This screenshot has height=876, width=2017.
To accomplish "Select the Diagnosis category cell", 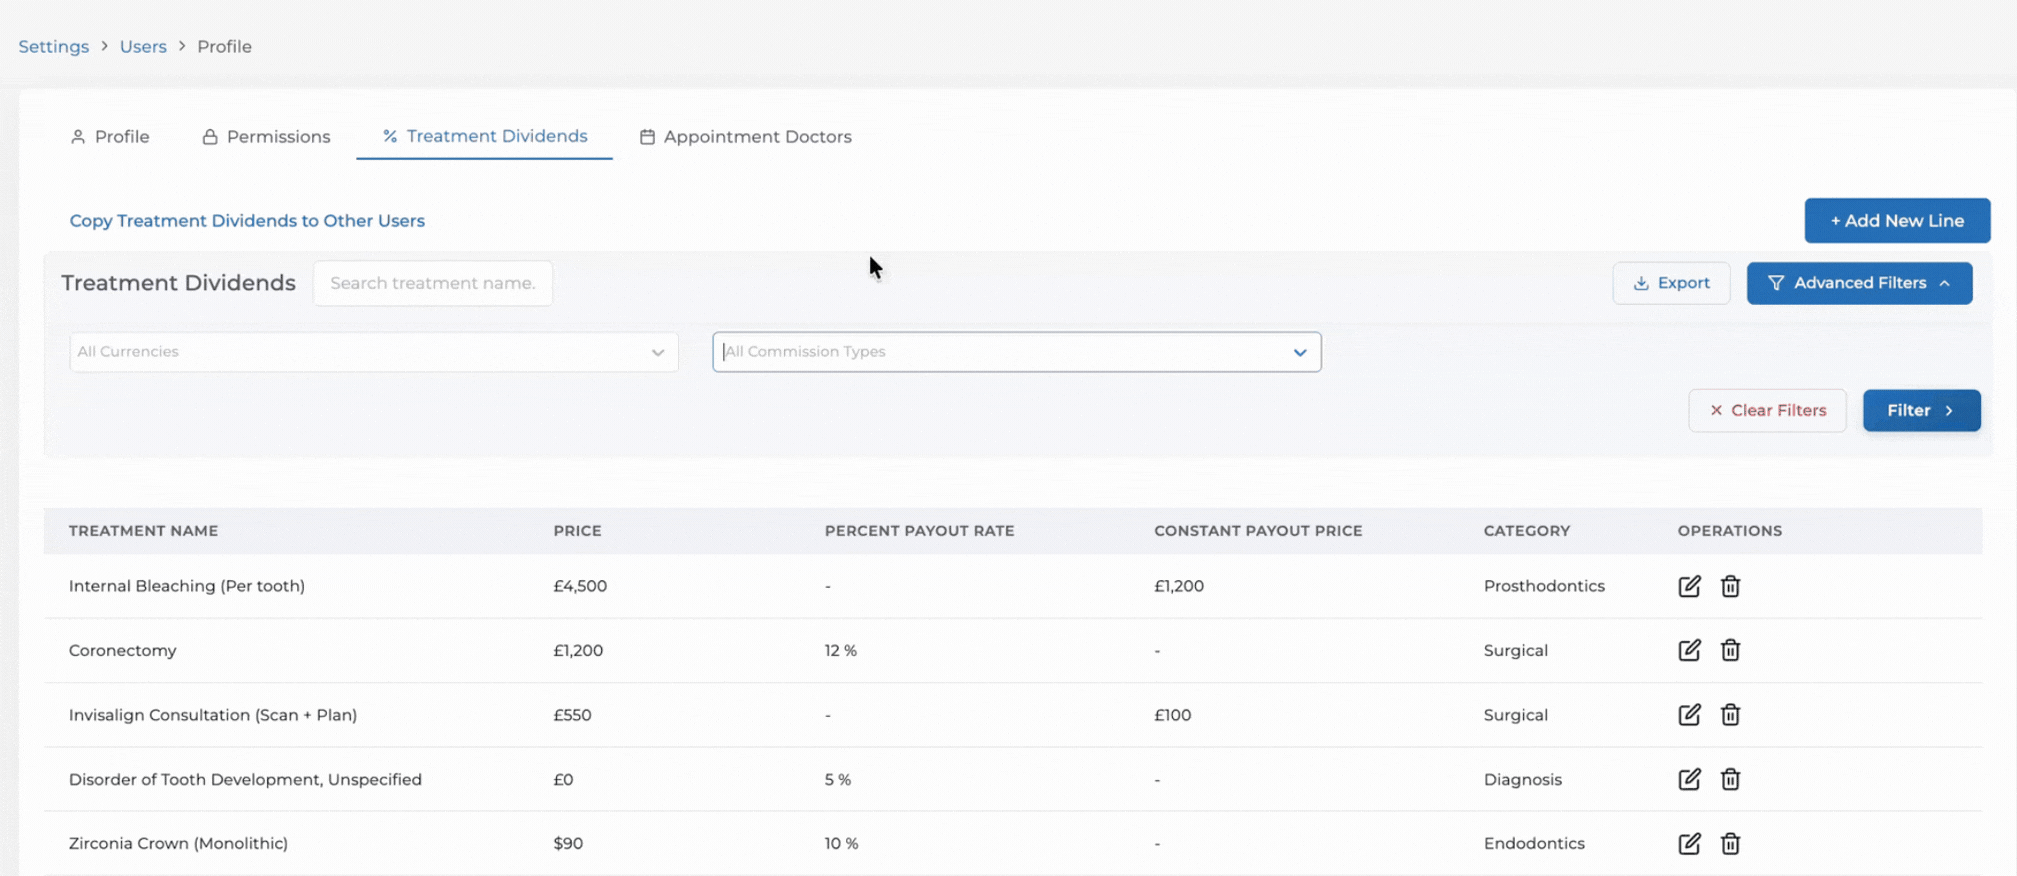I will coord(1522,779).
